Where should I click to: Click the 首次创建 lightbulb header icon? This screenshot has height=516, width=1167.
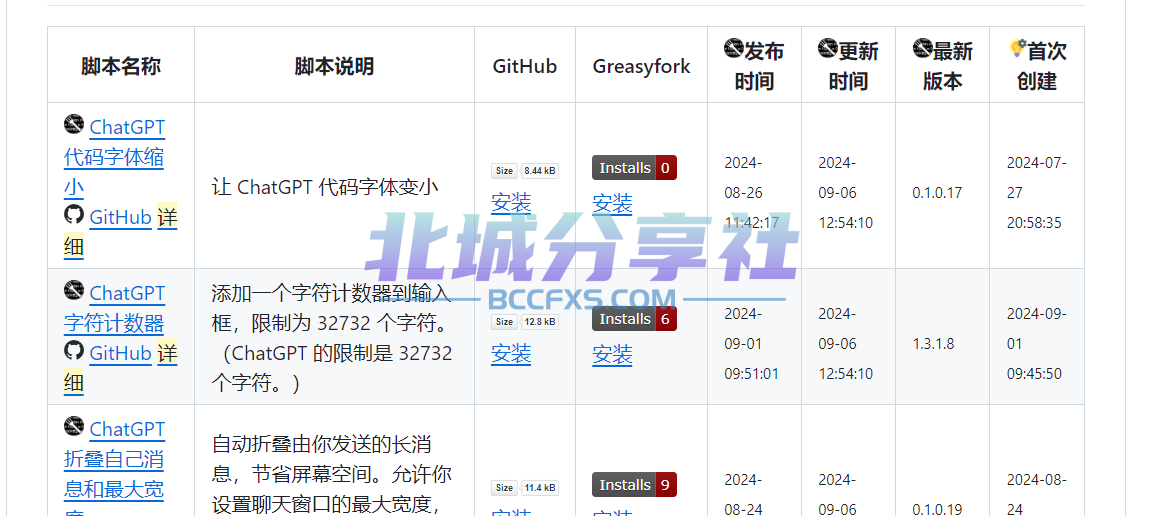coord(1017,49)
